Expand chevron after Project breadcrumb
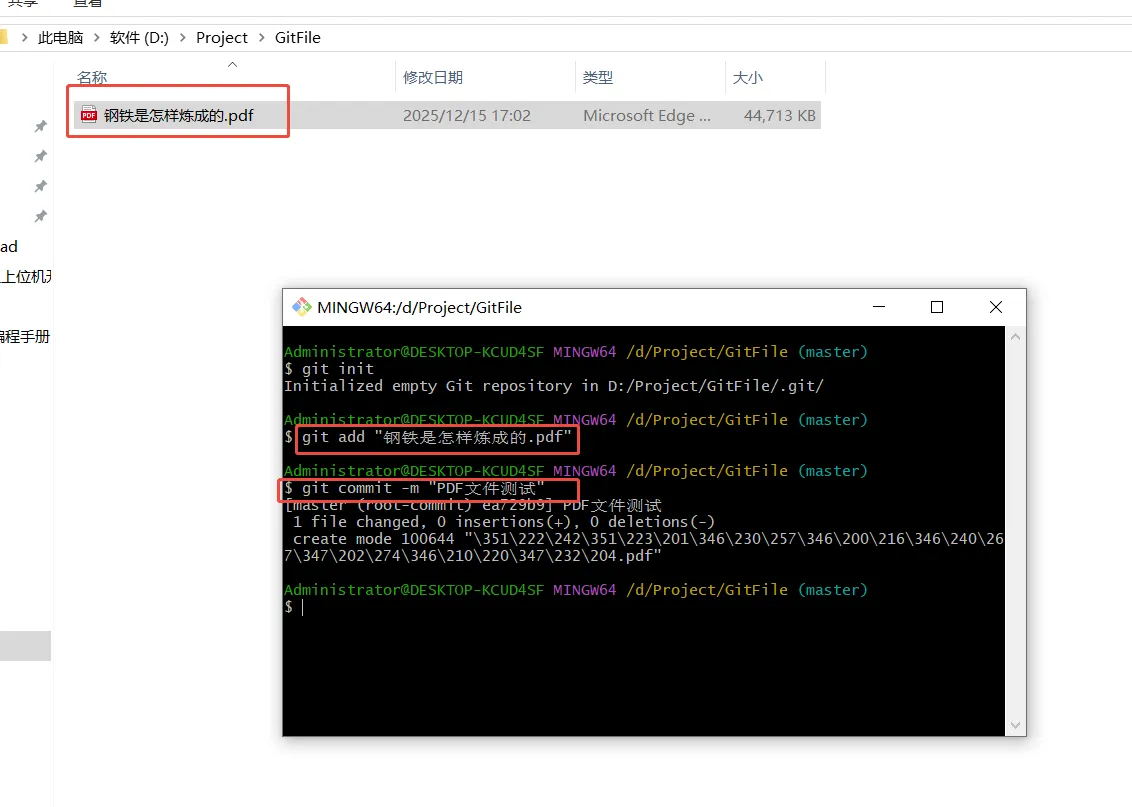Image resolution: width=1132 pixels, height=807 pixels. tap(261, 38)
